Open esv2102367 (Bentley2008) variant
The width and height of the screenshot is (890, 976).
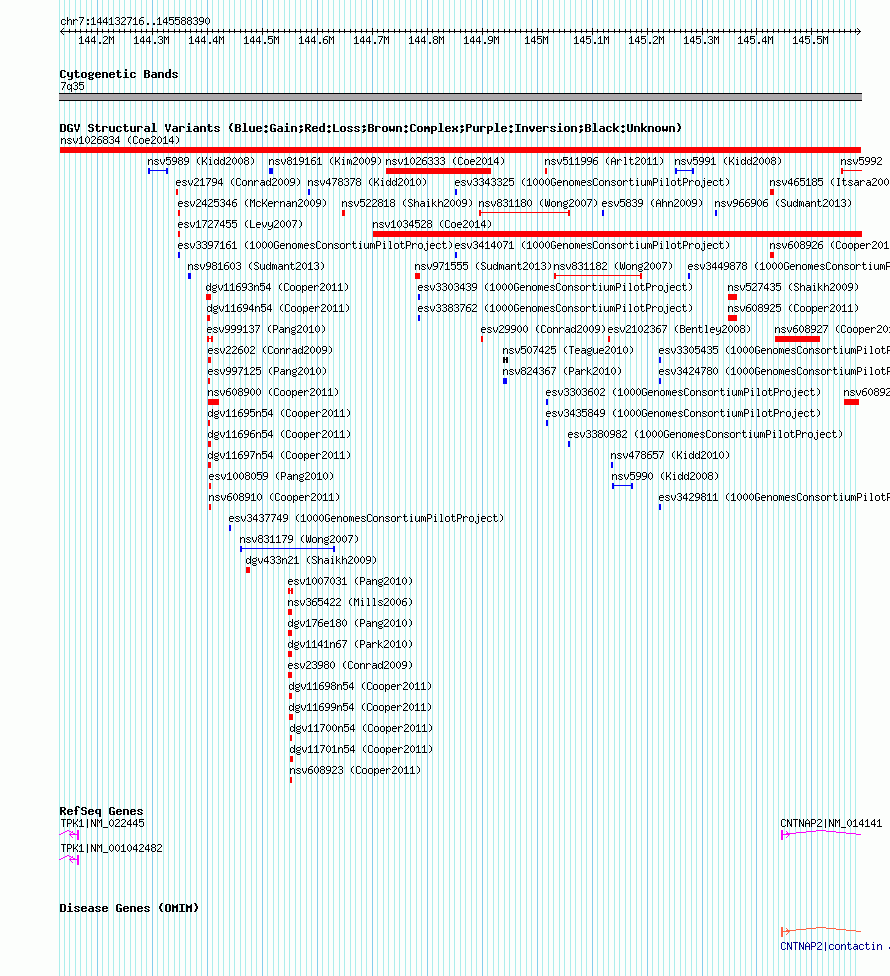[679, 329]
